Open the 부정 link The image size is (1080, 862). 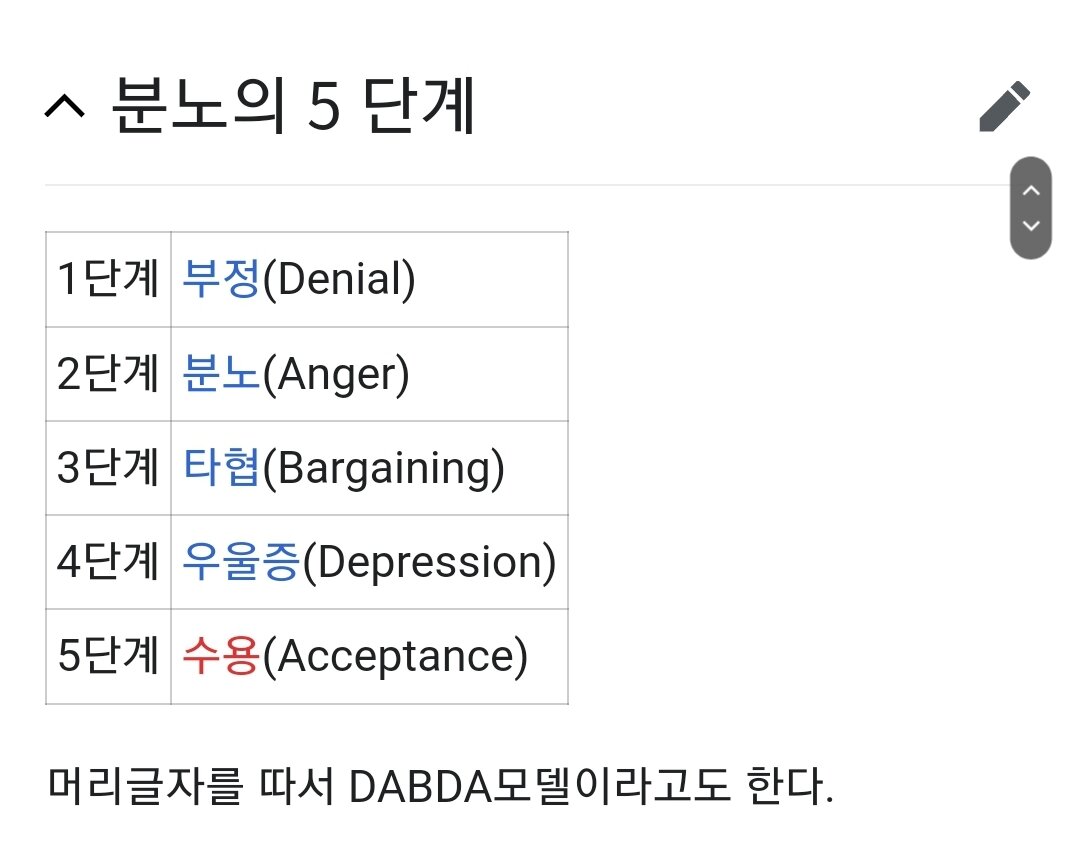click(221, 279)
